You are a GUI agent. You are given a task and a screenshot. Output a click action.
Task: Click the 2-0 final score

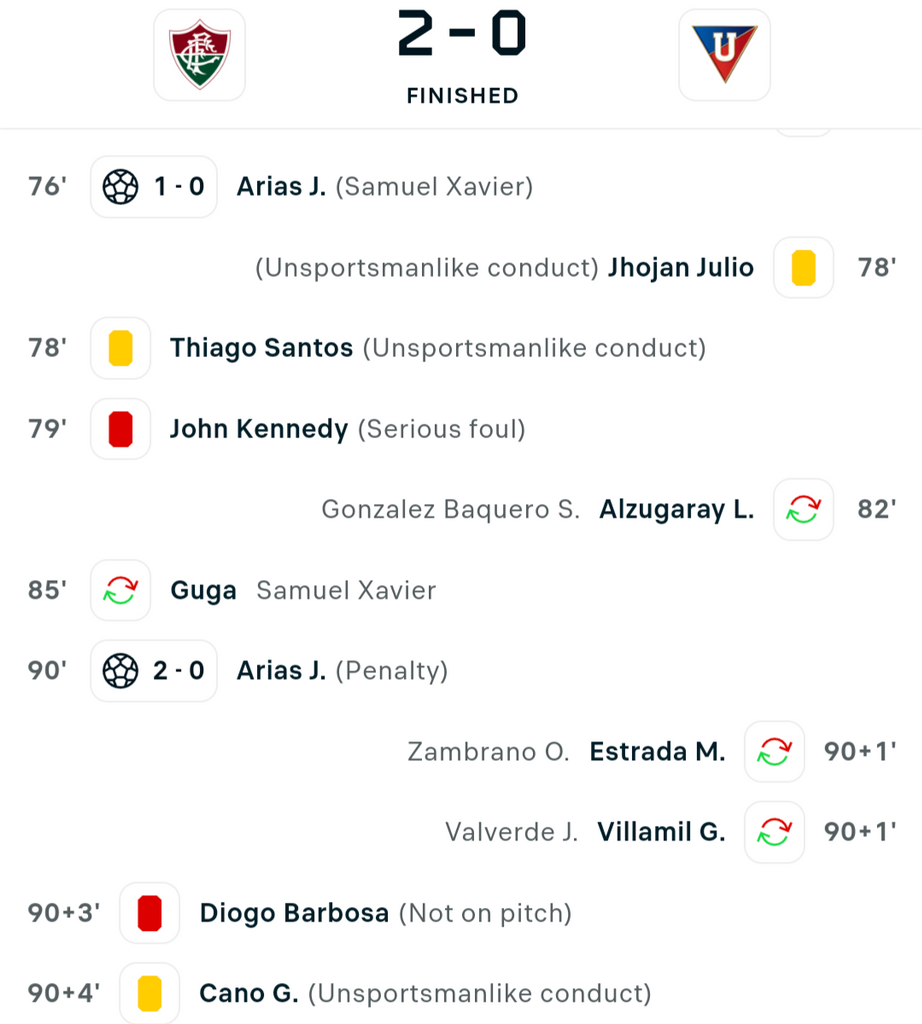click(462, 33)
